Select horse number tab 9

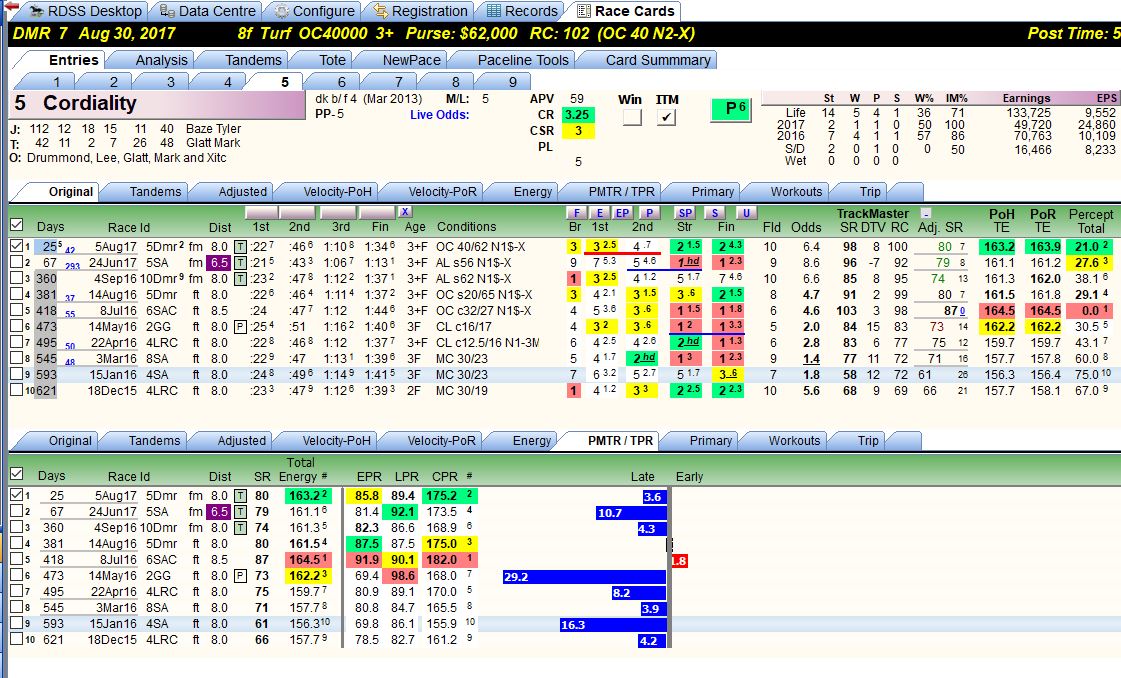[513, 82]
